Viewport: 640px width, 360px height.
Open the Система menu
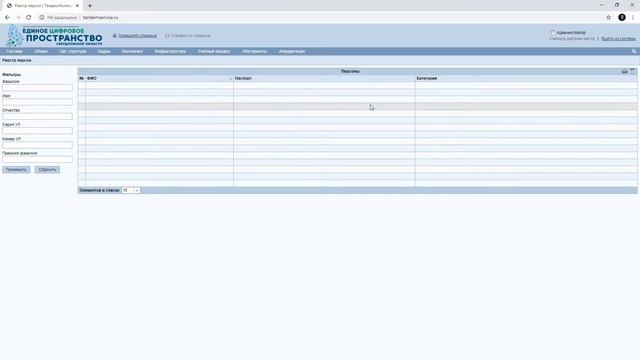[x=15, y=51]
